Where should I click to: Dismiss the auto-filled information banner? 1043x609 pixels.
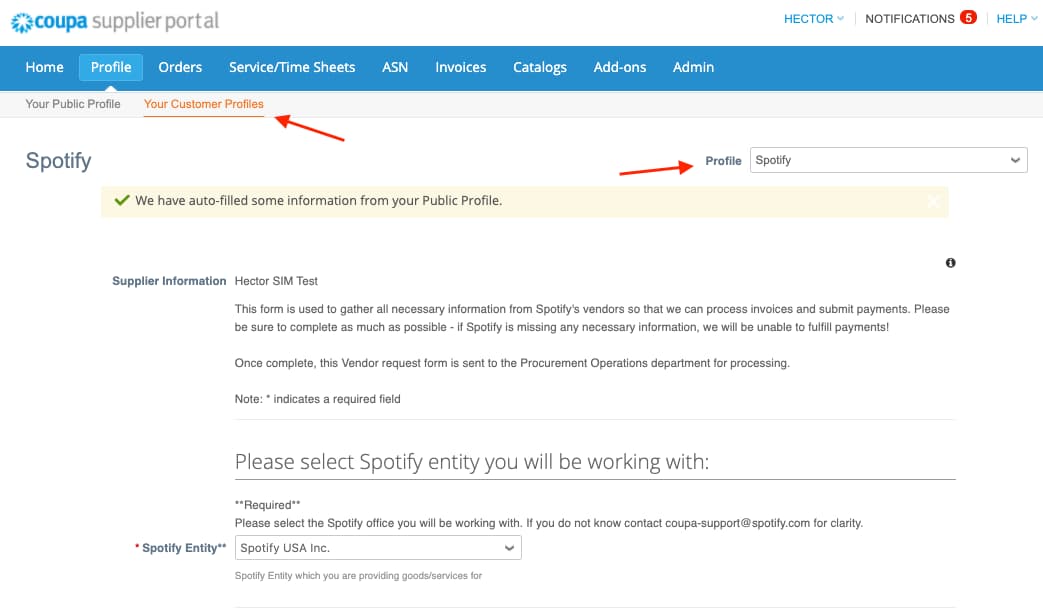[932, 201]
